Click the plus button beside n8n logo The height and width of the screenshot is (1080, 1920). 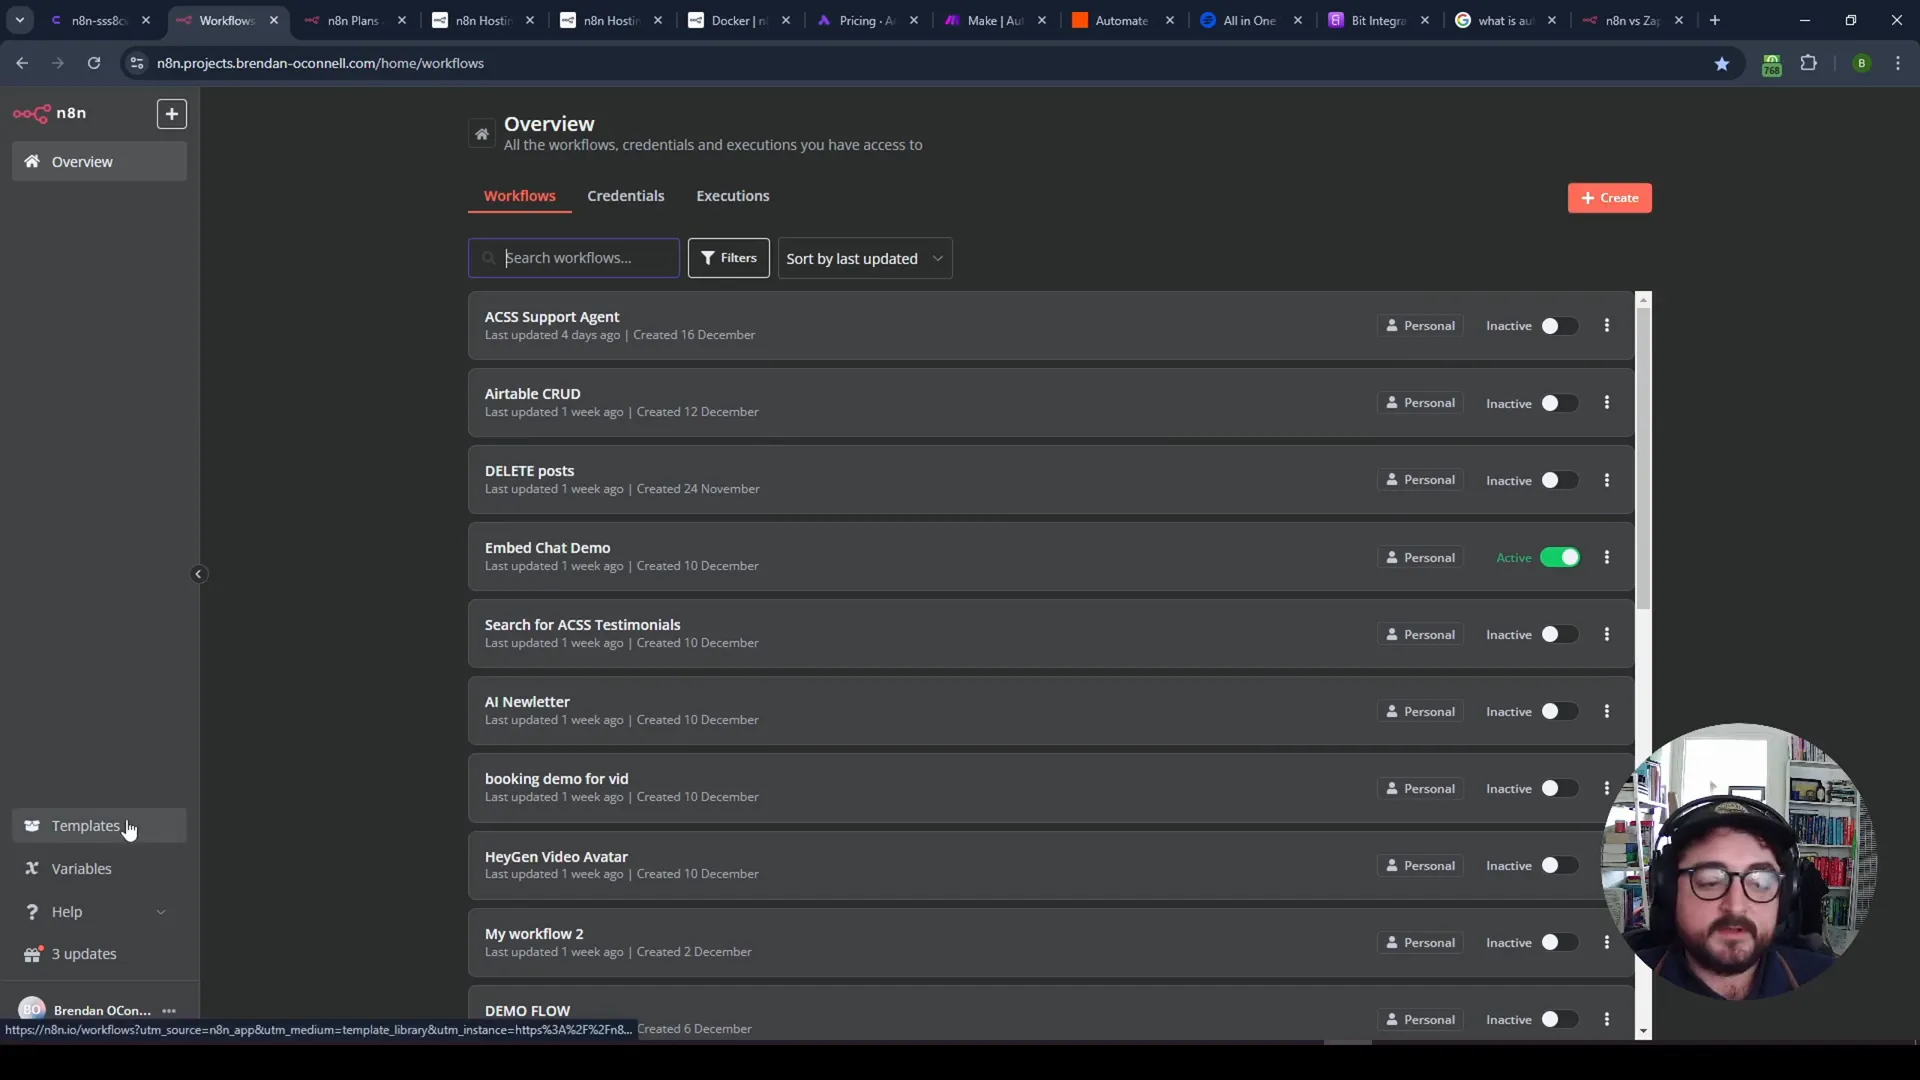172,114
